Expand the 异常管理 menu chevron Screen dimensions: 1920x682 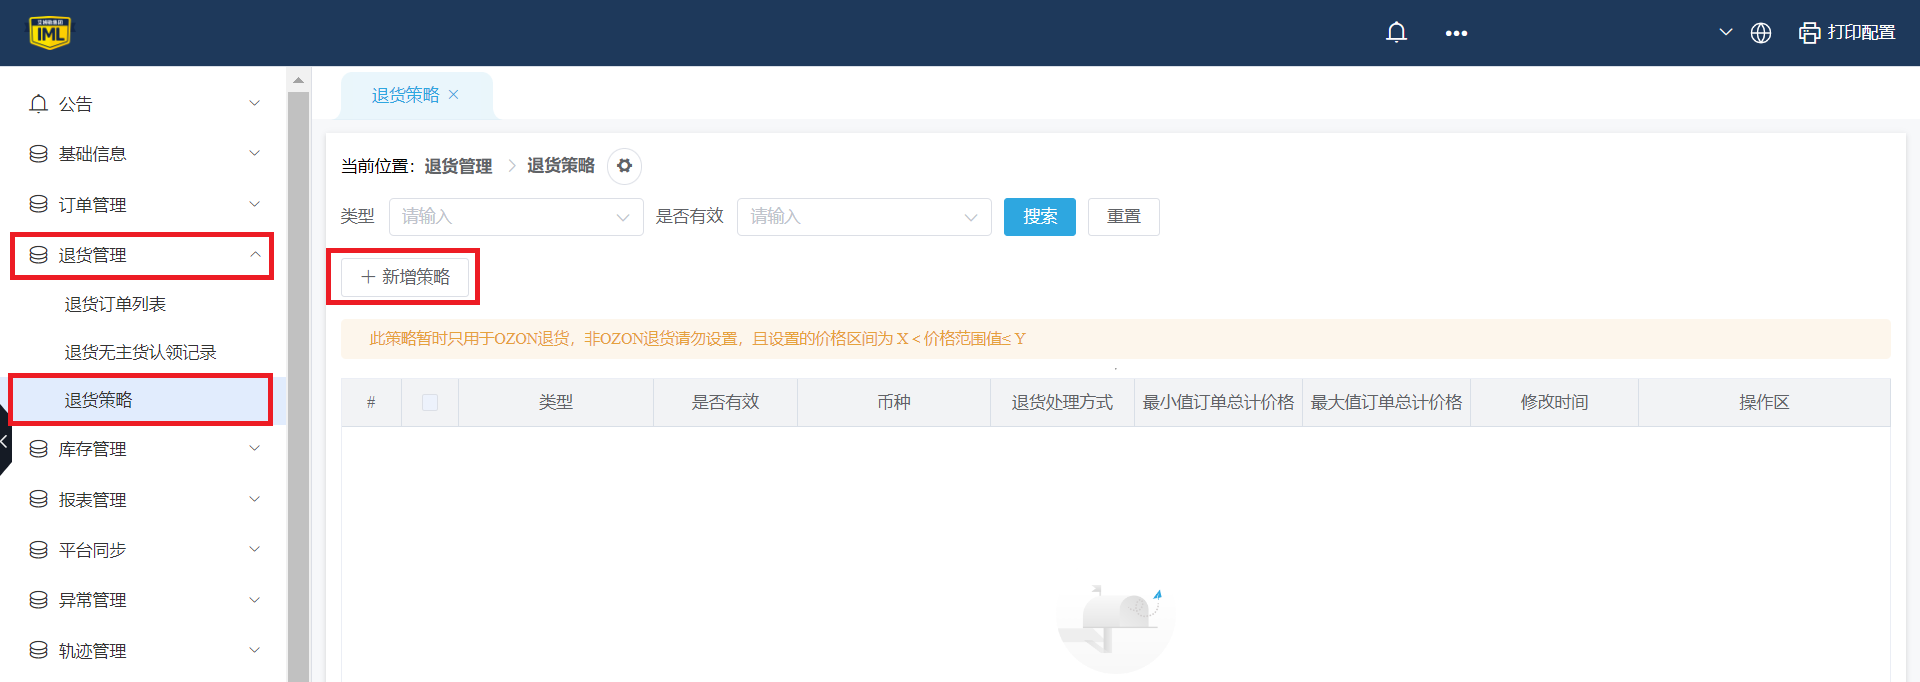(x=255, y=600)
